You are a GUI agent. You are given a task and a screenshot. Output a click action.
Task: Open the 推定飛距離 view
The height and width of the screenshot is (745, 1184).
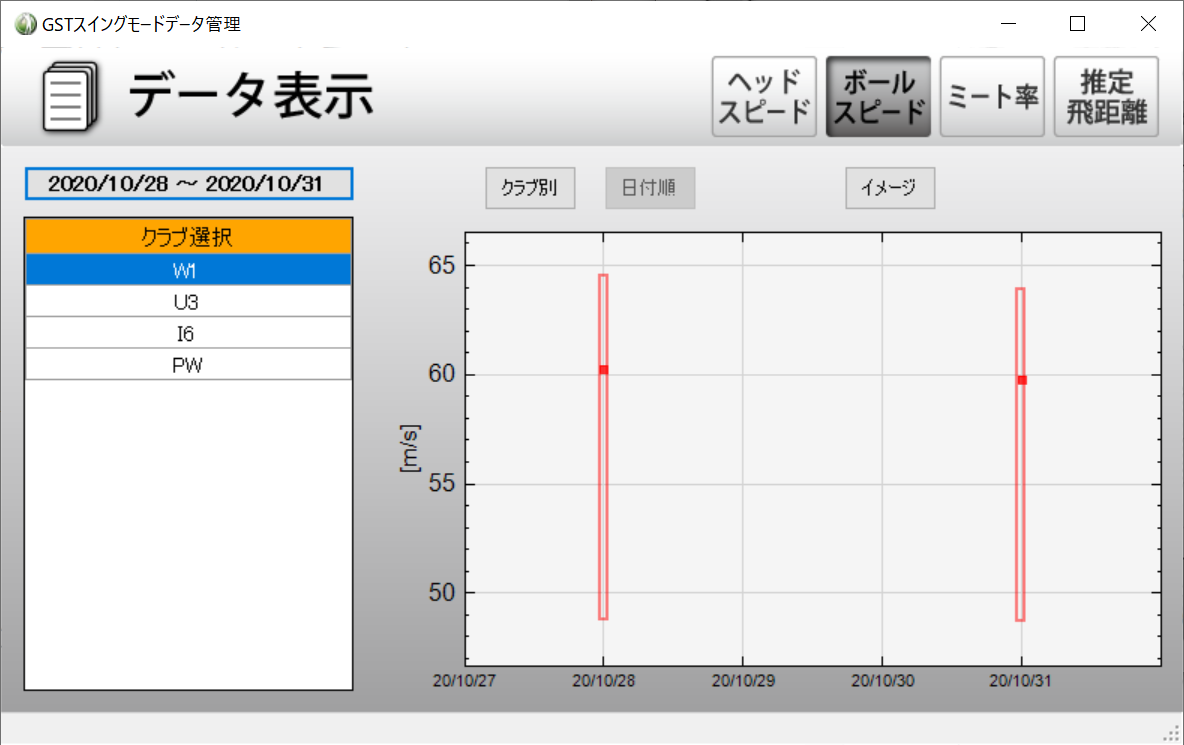(x=1106, y=97)
